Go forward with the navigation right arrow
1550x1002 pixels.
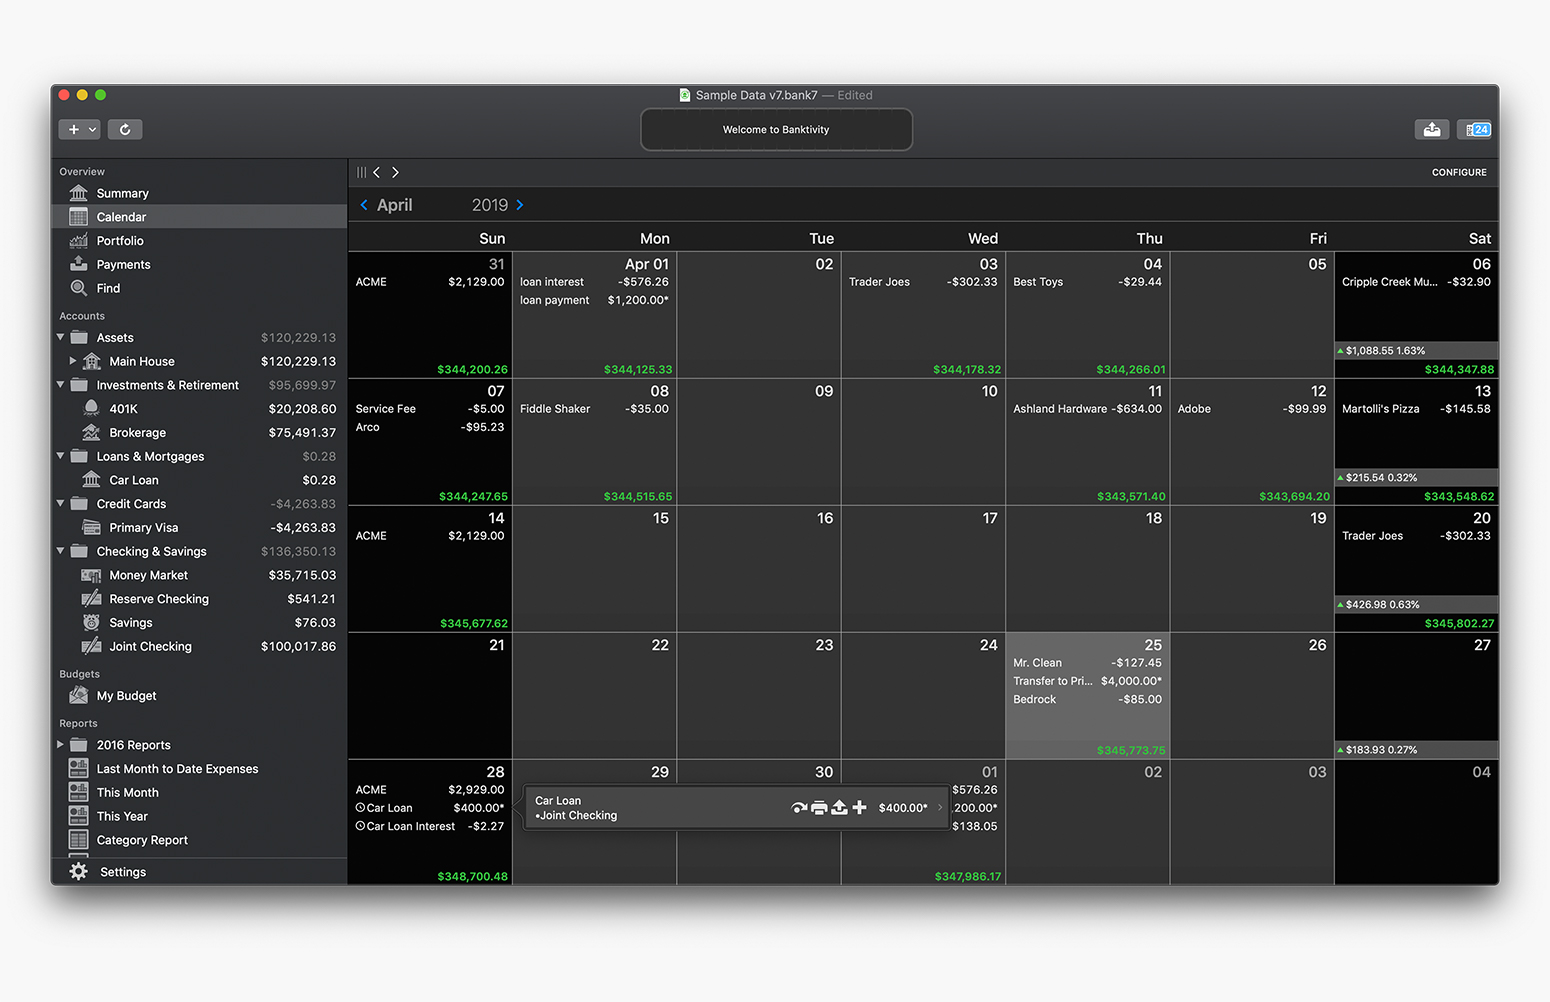[395, 172]
